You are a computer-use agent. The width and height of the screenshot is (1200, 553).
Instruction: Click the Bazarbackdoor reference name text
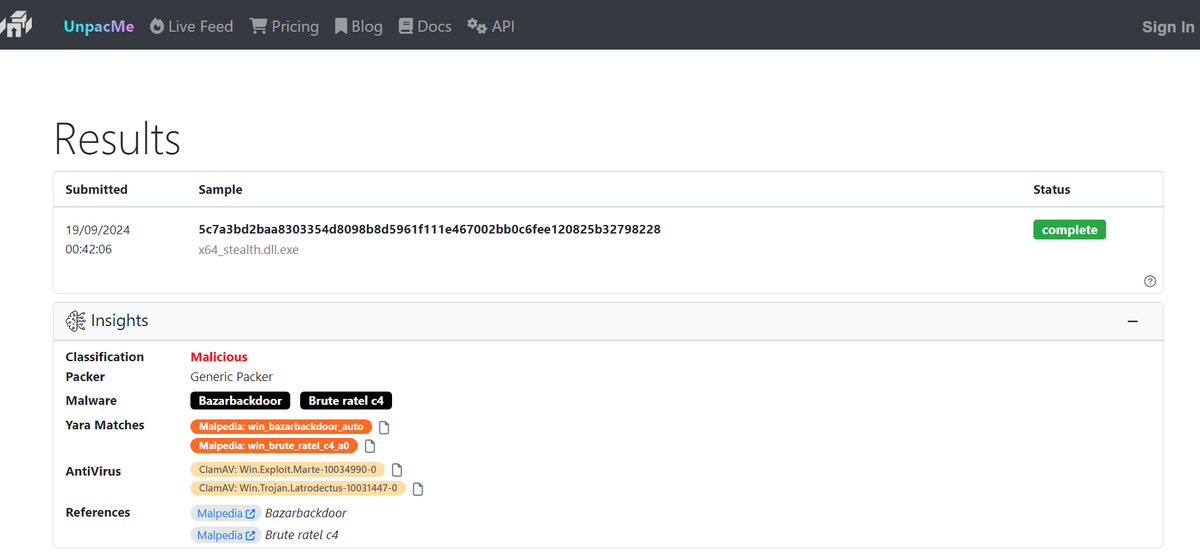[306, 513]
